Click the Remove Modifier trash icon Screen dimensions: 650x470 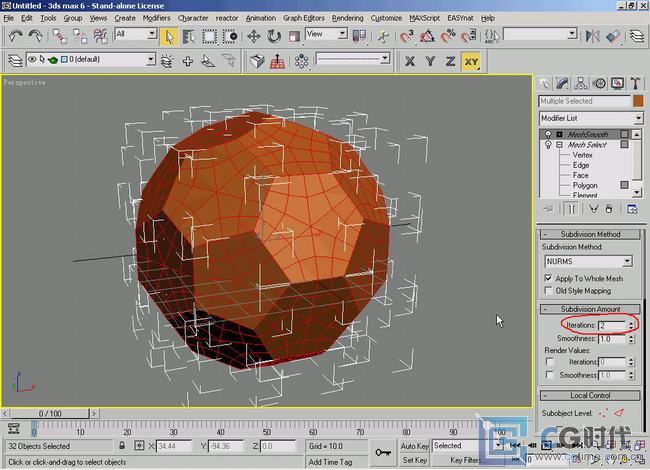pos(609,209)
